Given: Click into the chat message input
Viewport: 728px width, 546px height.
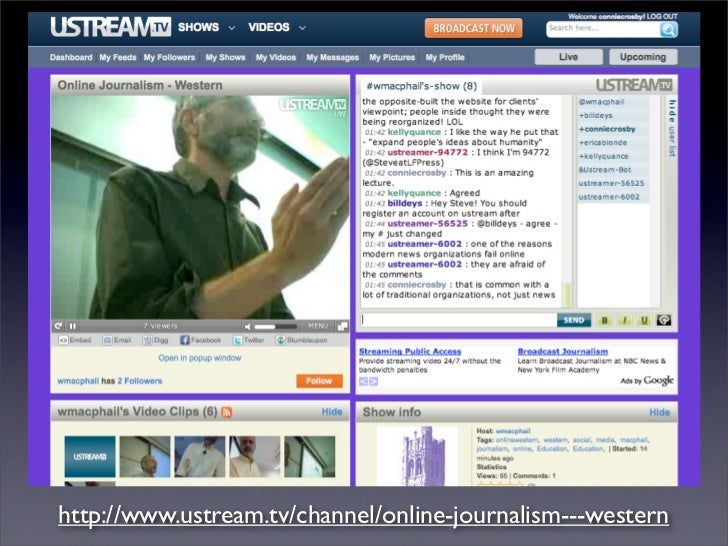Looking at the screenshot, I should coord(459,320).
